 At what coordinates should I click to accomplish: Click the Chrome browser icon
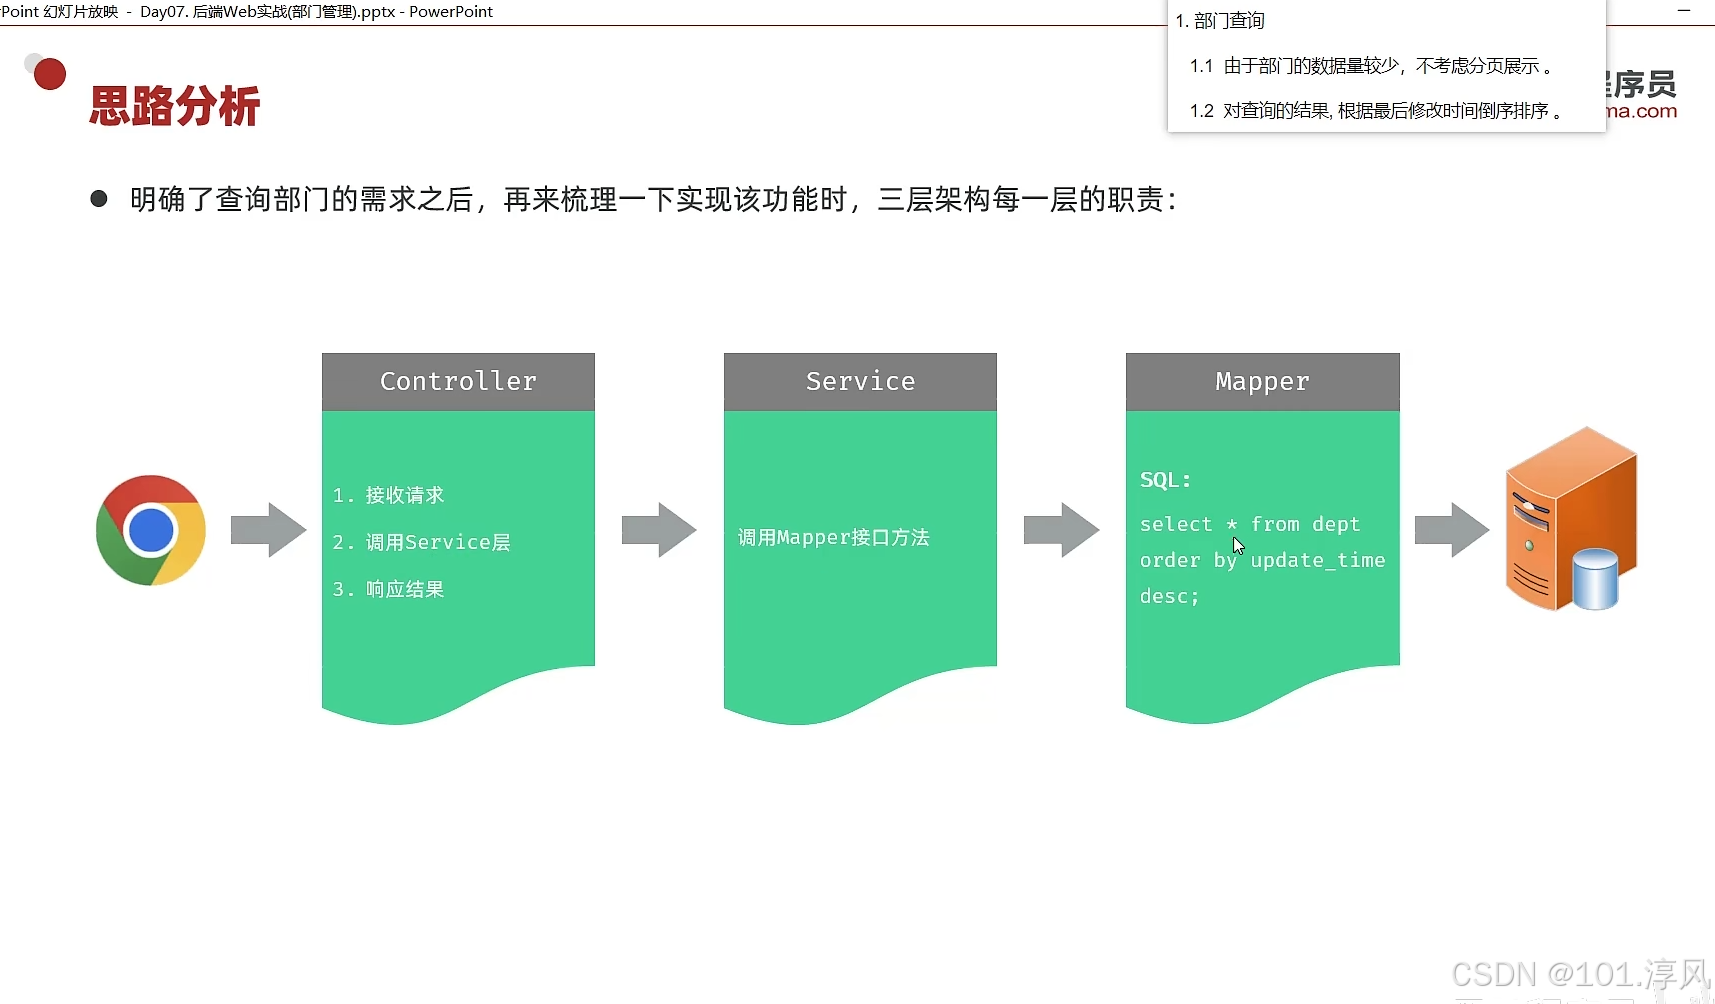pos(151,530)
